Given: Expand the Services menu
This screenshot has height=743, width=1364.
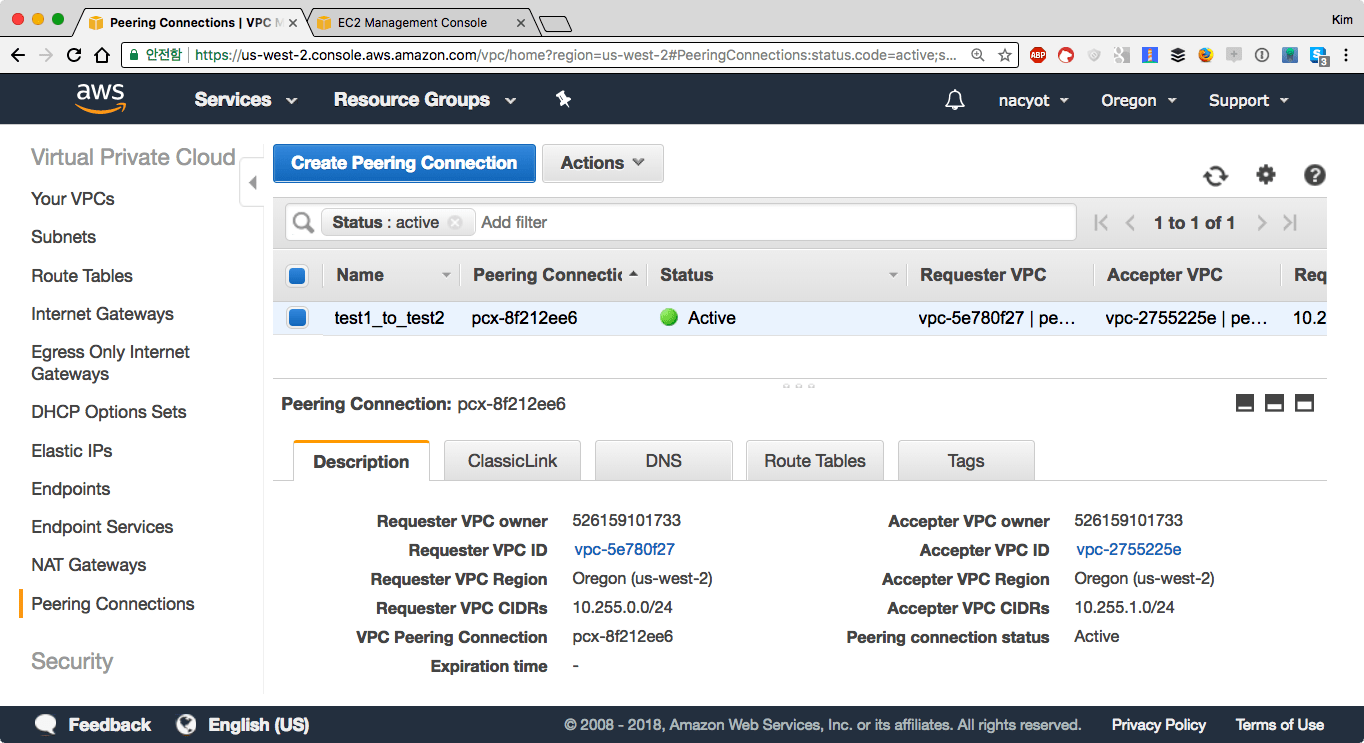Looking at the screenshot, I should [x=246, y=100].
